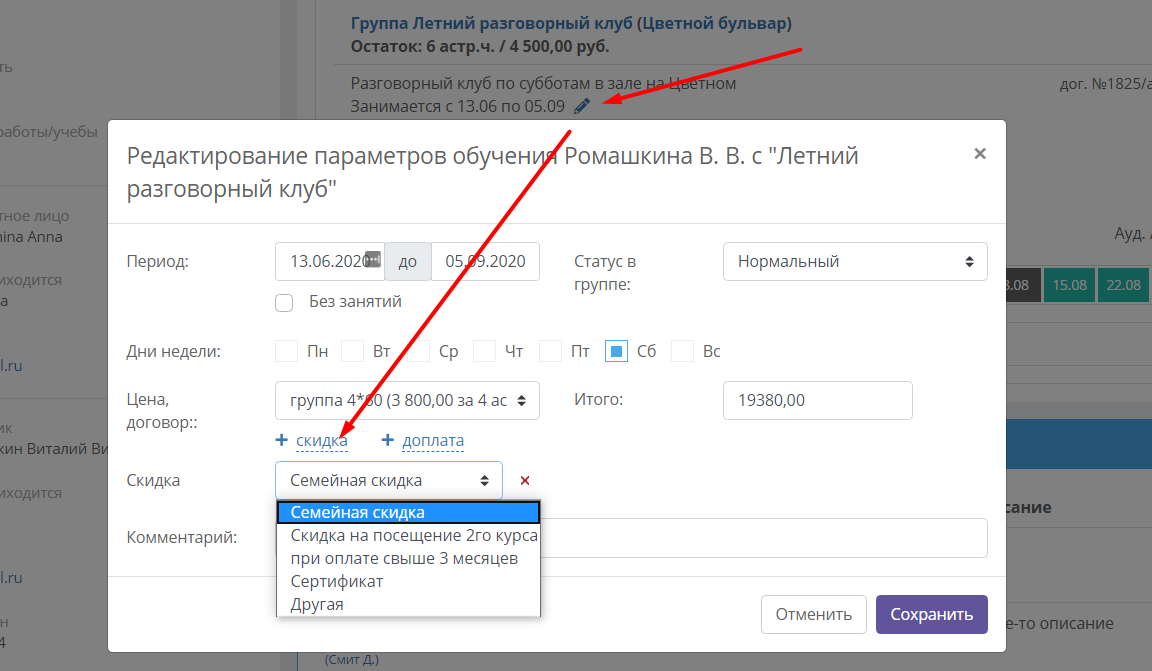
Task: Open the group title link Летний разговорный клуб
Action: click(x=571, y=24)
